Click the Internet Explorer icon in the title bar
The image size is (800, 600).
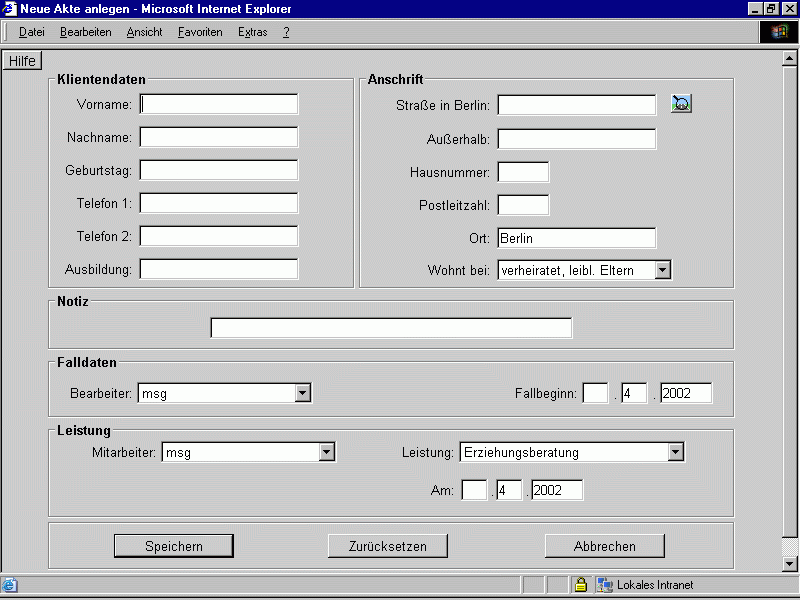coord(10,9)
